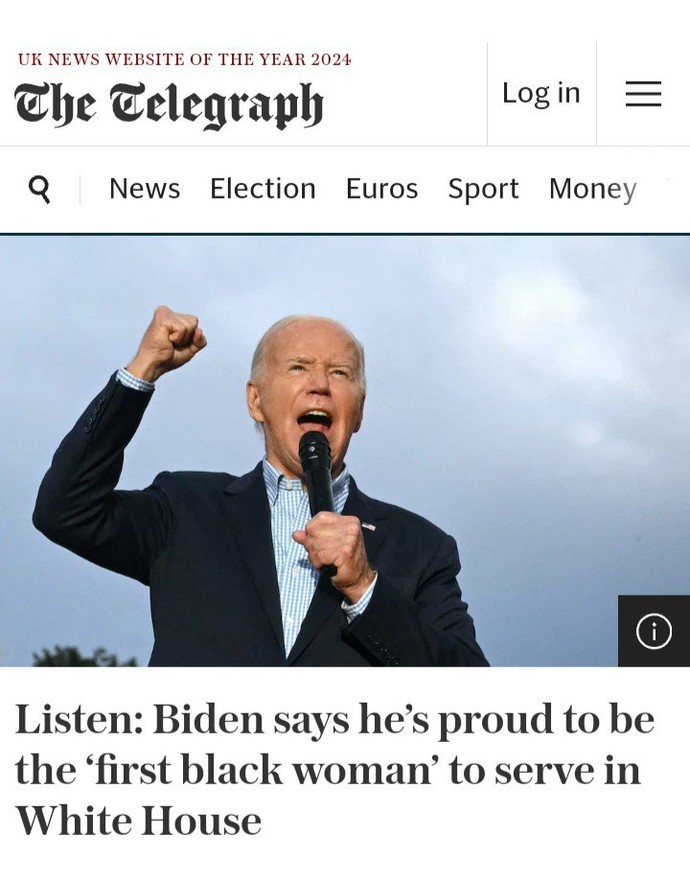Screen dimensions: 690x881
Task: Click the flag lapel pin on the jacket
Action: [x=368, y=526]
